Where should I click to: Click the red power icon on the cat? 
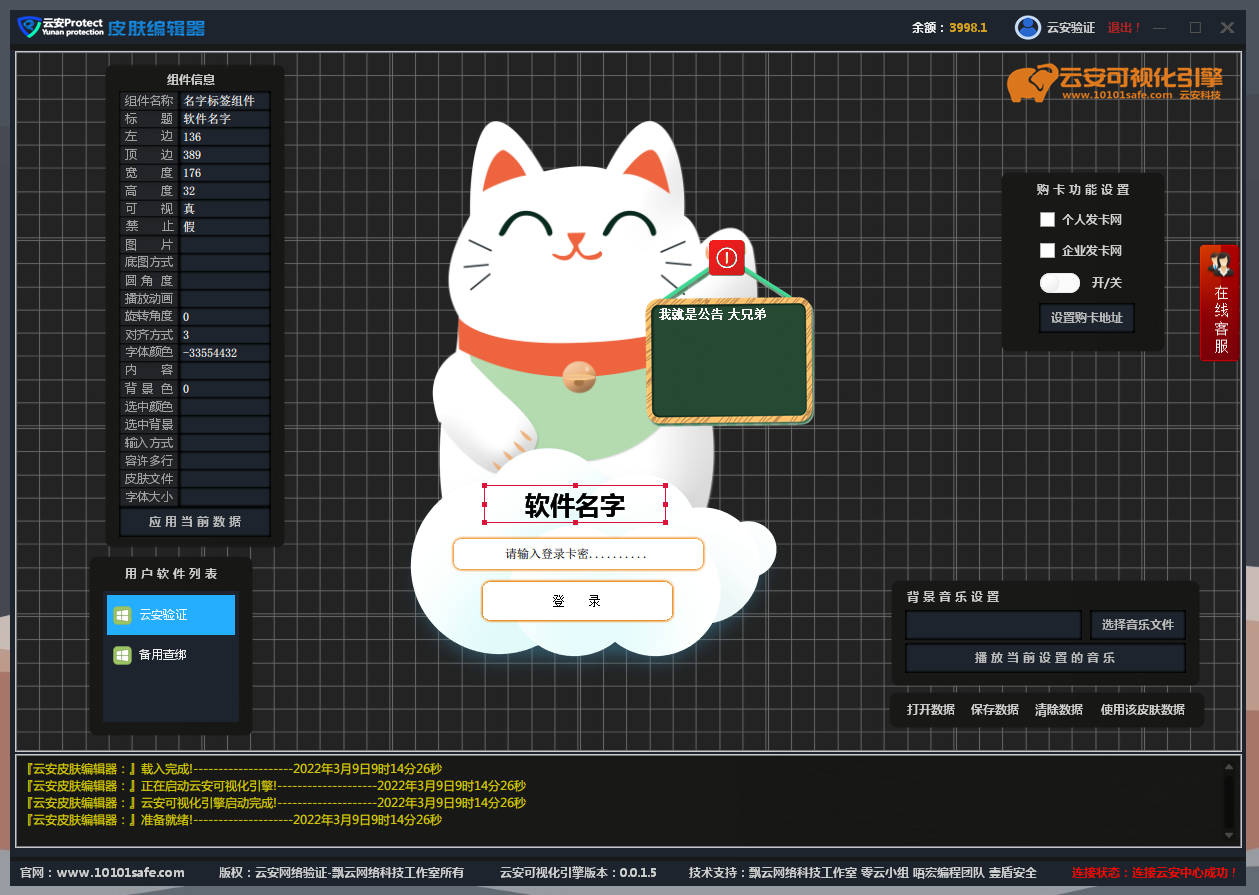(x=726, y=257)
